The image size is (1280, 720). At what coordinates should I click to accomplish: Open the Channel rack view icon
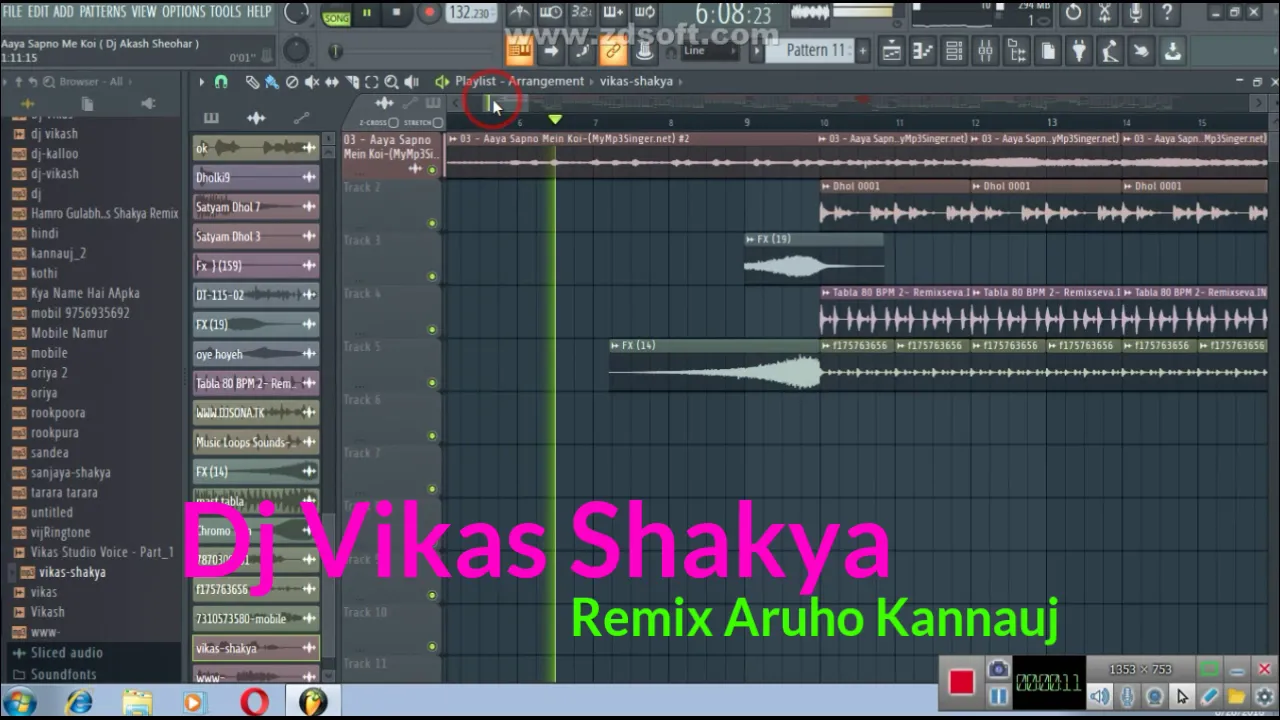tap(954, 50)
